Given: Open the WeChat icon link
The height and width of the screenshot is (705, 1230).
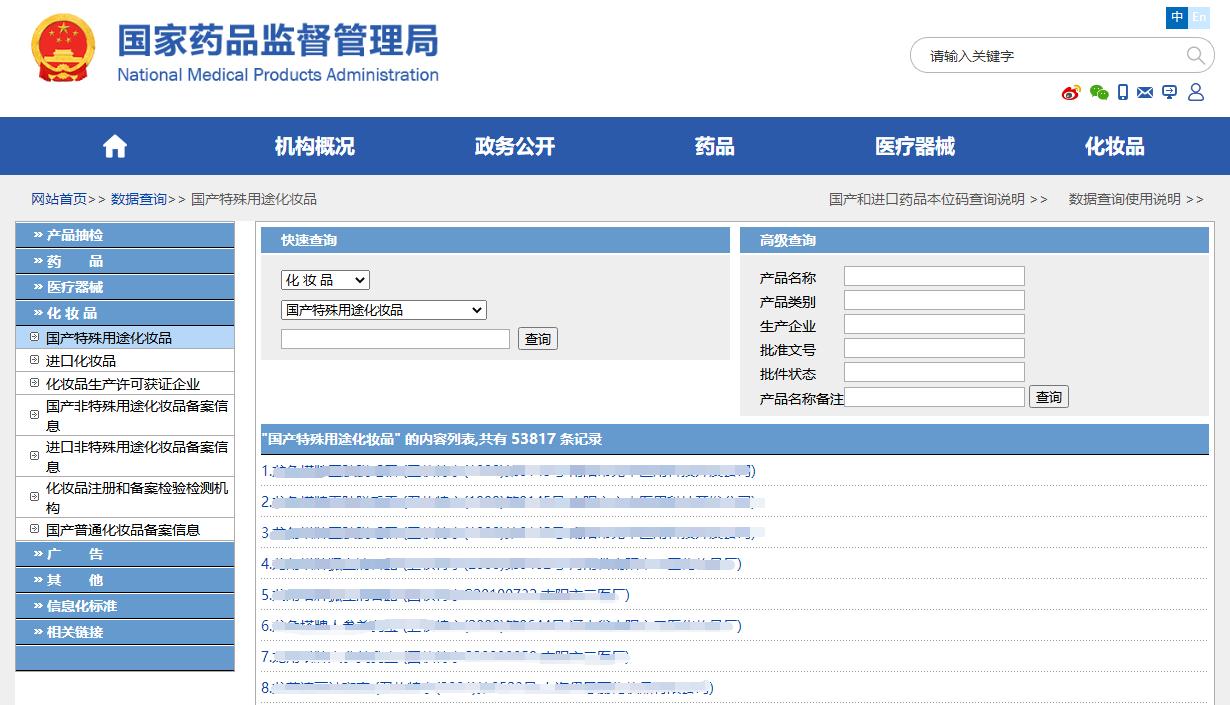Looking at the screenshot, I should (1099, 93).
